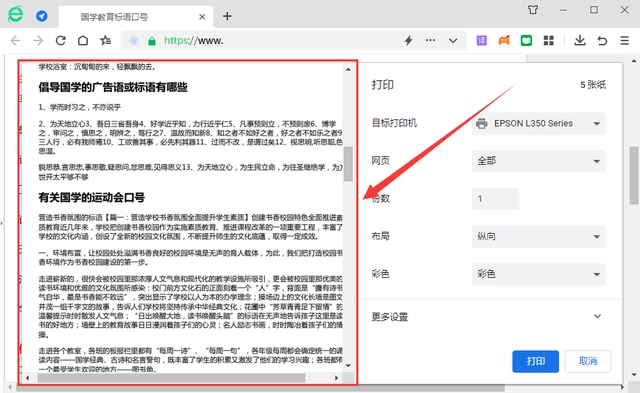The width and height of the screenshot is (640, 393).
Task: Click the copies number field showing 1
Action: click(495, 199)
